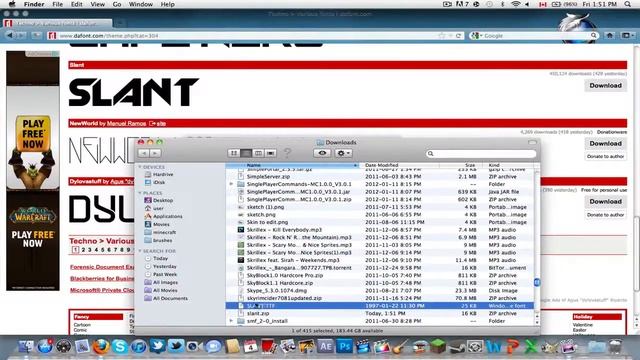Collapse the SEARCH FOR sidebar section
This screenshot has height=360, width=640.
(x=140, y=251)
